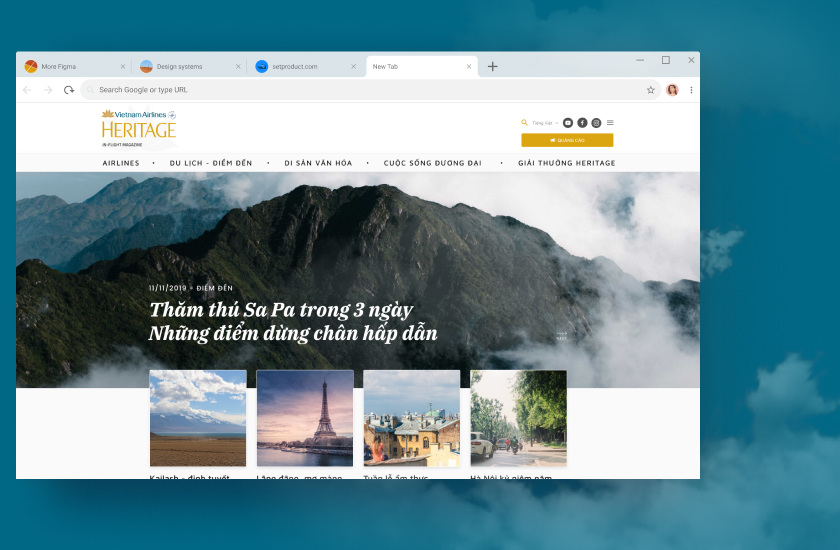This screenshot has width=840, height=550.
Task: Open the browser three-dot menu
Action: pos(691,90)
